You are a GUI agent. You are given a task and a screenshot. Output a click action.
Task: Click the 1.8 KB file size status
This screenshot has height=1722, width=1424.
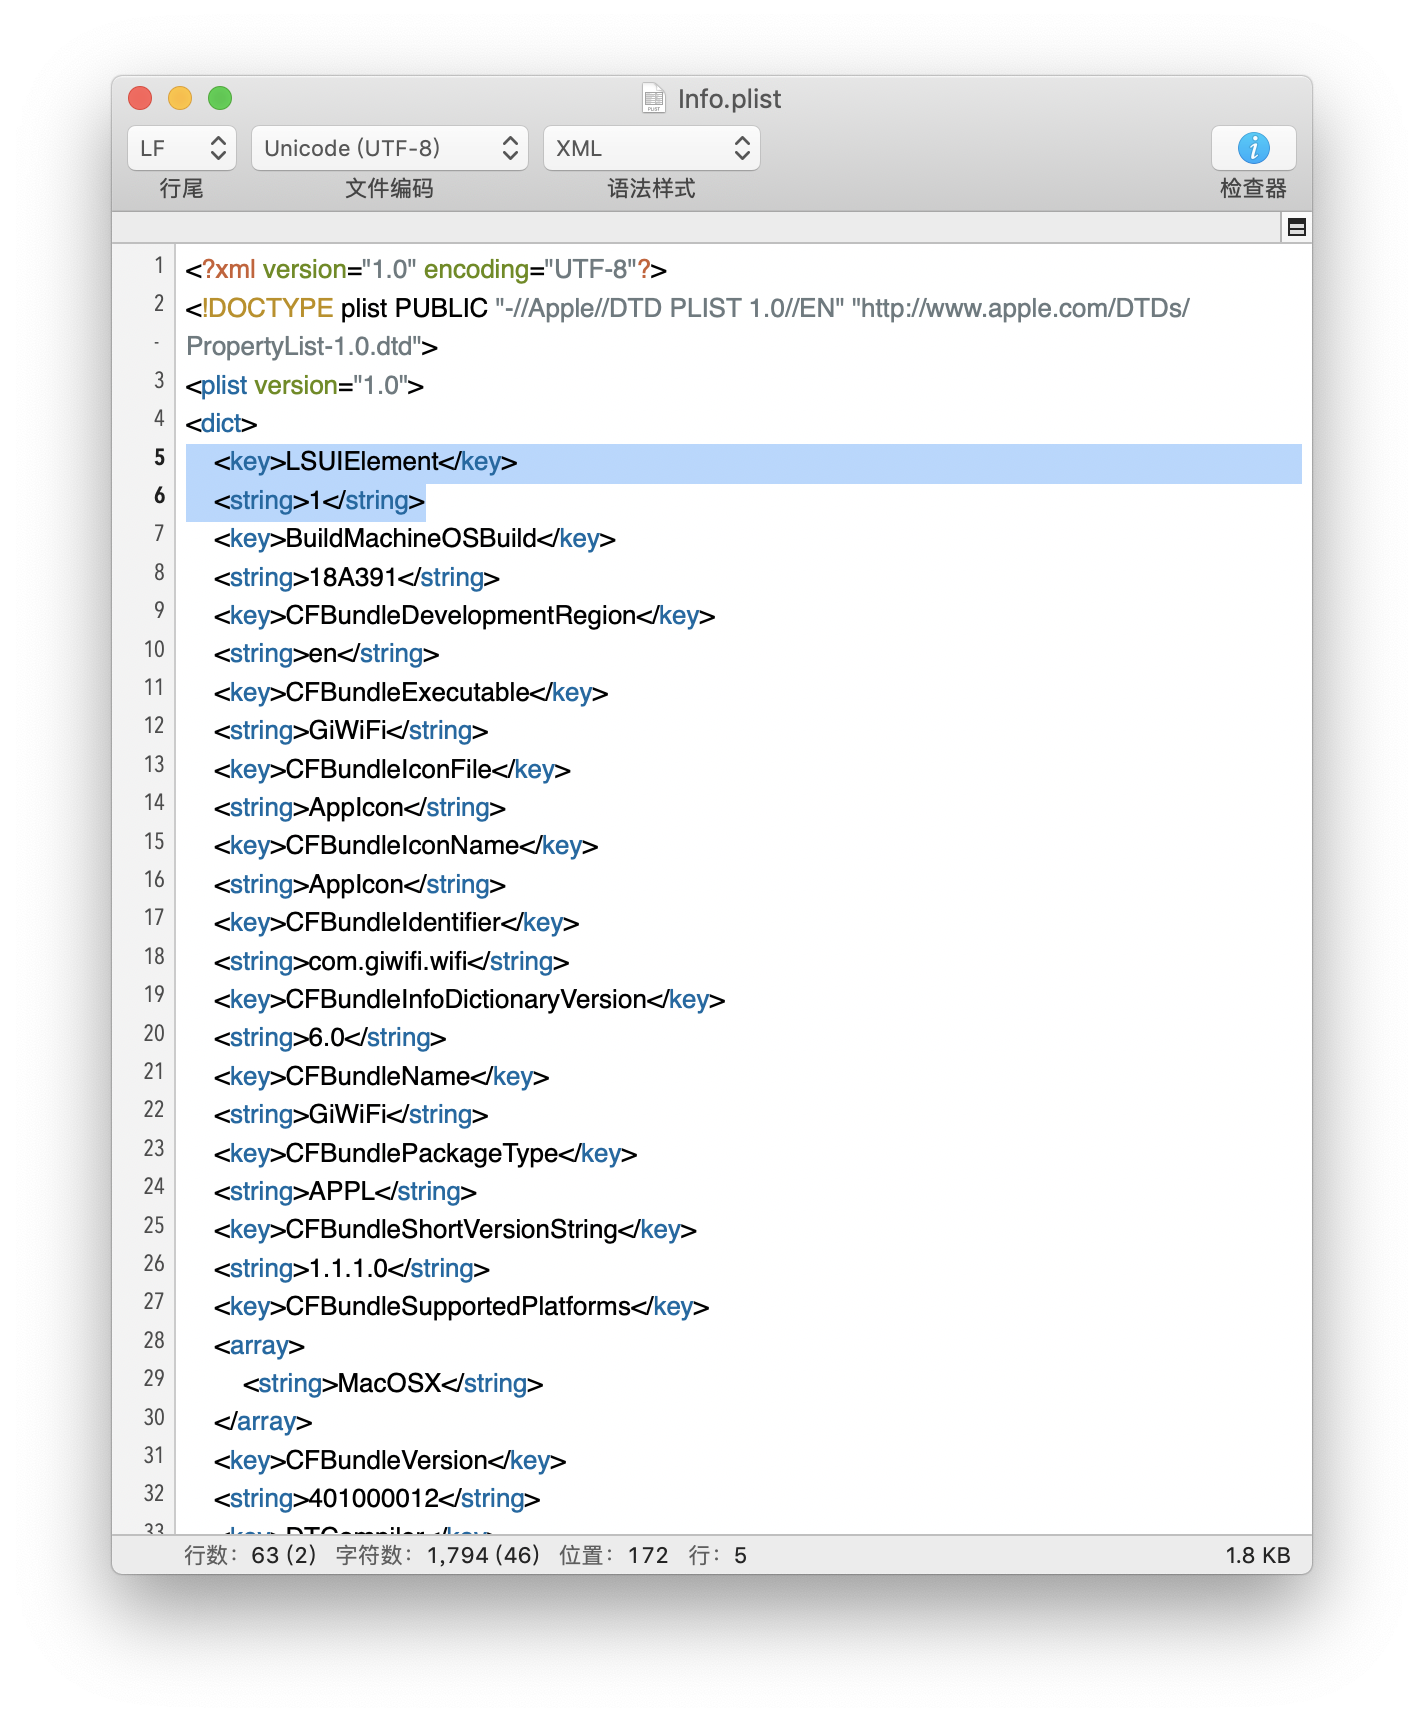pyautogui.click(x=1258, y=1555)
